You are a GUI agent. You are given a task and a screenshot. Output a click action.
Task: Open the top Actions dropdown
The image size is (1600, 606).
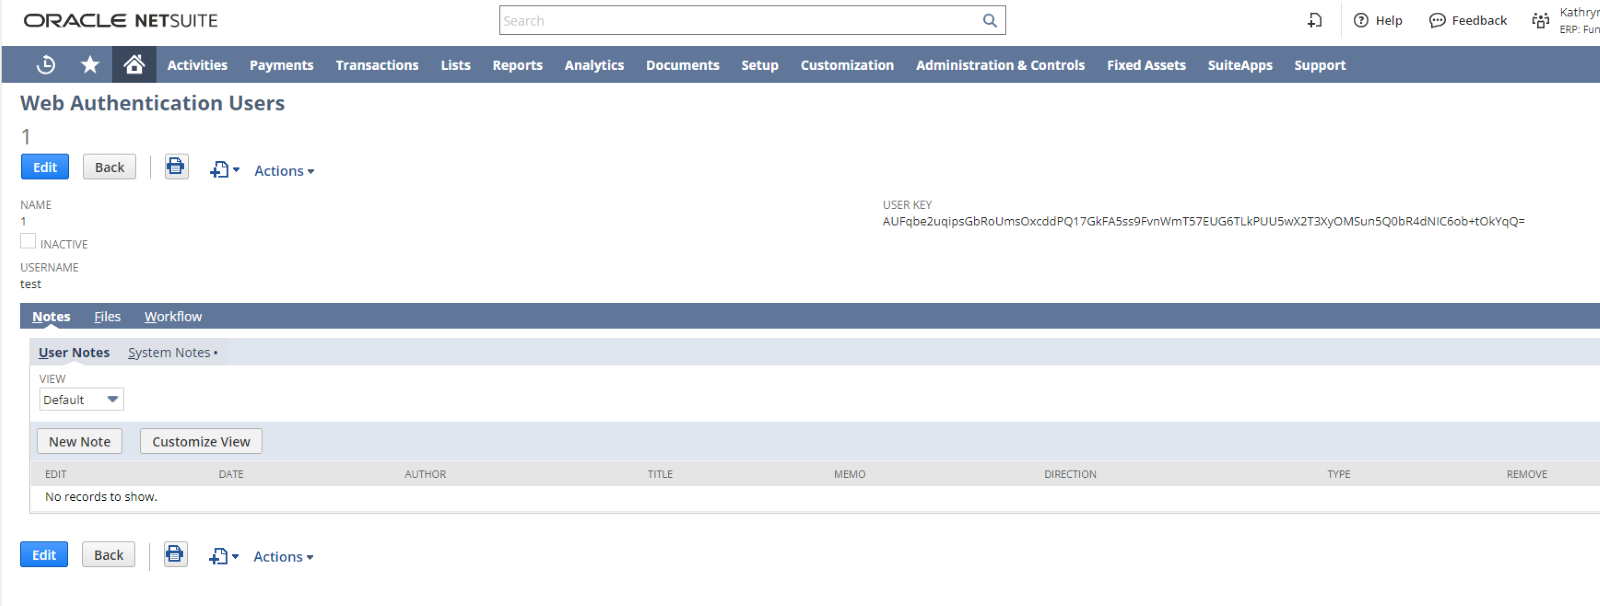coord(284,171)
